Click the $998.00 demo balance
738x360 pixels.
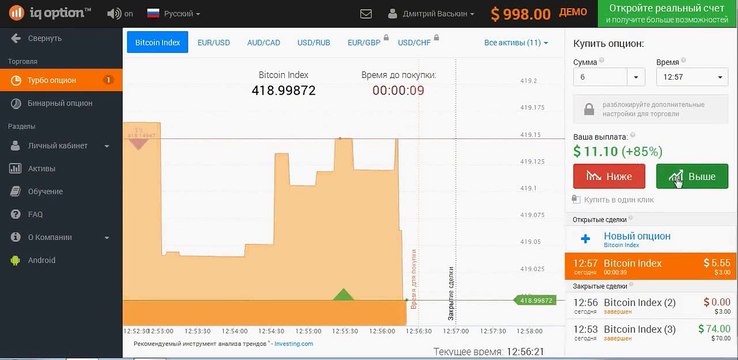pyautogui.click(x=521, y=14)
